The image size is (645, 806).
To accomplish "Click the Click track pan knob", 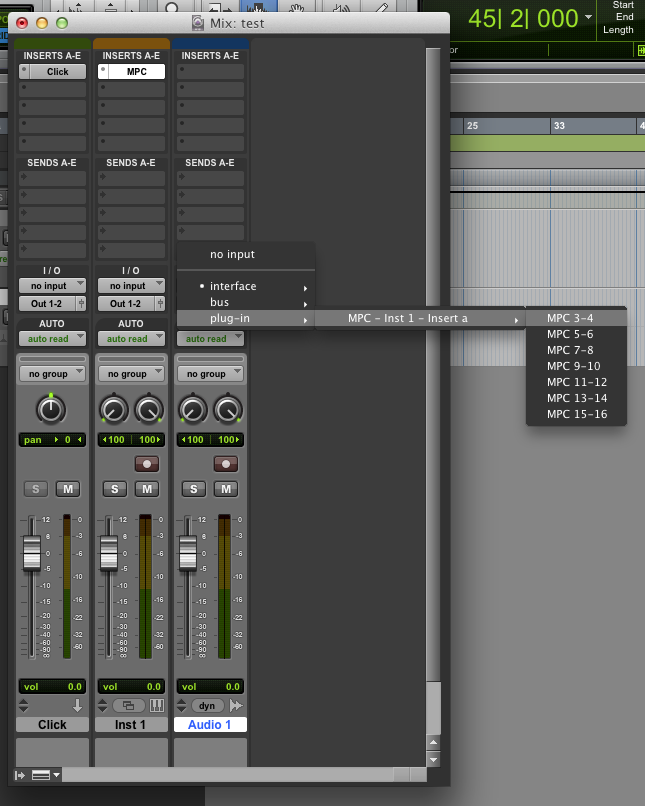I will 51,408.
